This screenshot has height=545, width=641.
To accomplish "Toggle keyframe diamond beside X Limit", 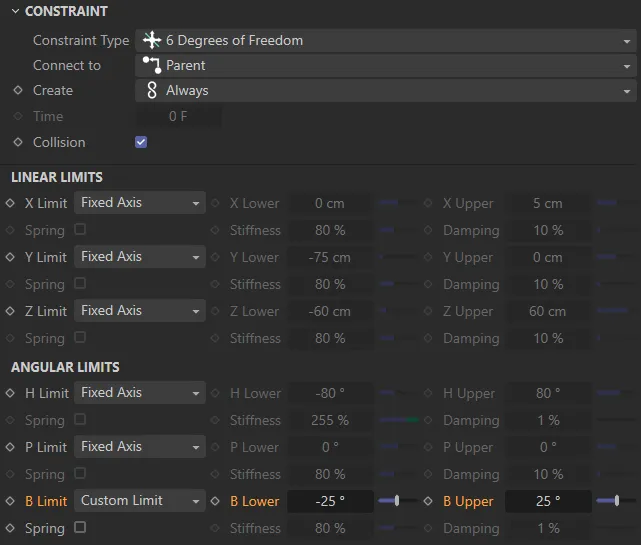I will [10, 203].
